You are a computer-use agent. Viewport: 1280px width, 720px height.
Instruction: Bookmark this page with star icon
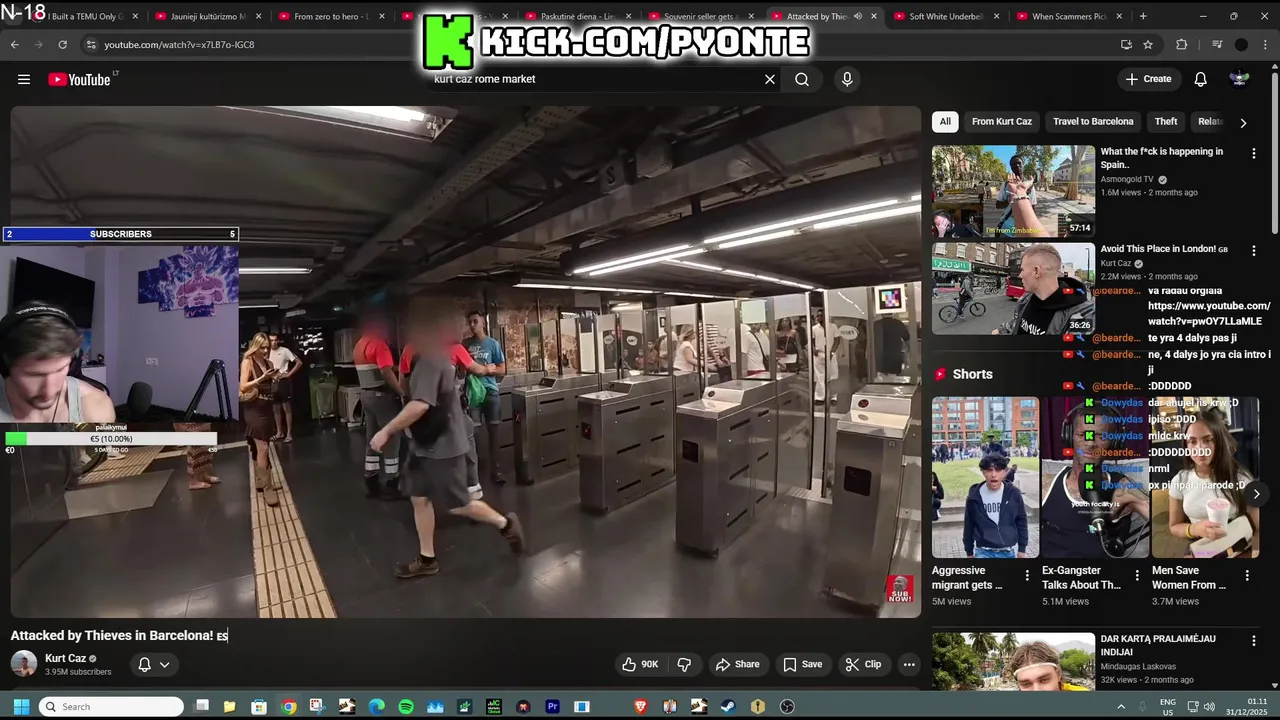(1148, 44)
